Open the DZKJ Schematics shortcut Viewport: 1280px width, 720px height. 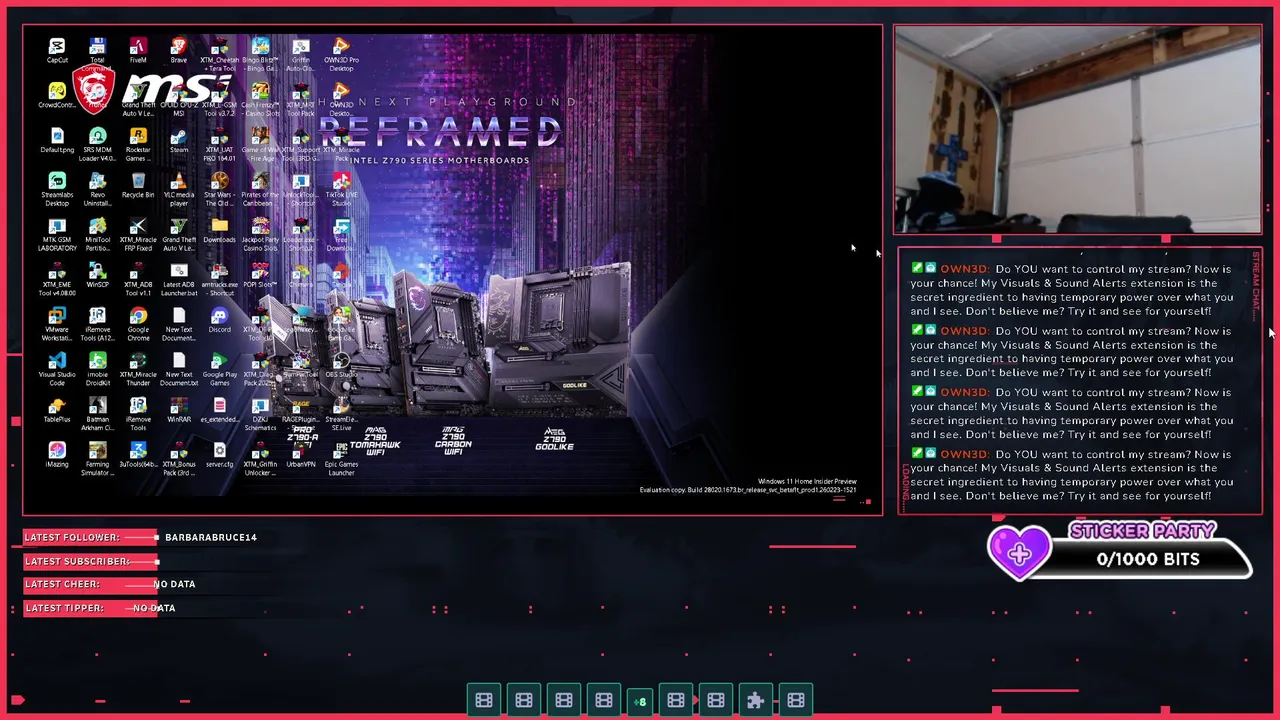pos(260,415)
